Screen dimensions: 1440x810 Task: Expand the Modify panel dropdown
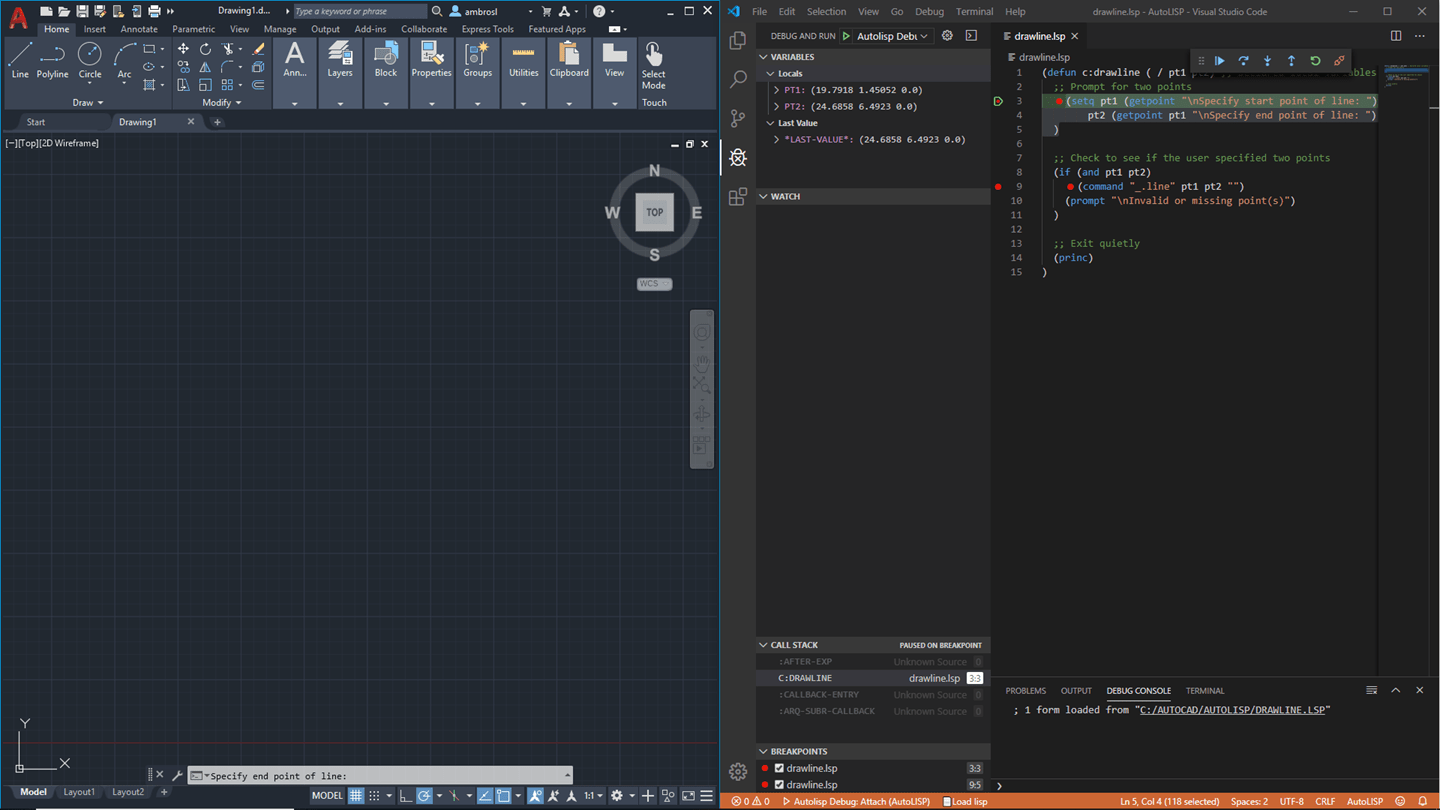(x=221, y=102)
